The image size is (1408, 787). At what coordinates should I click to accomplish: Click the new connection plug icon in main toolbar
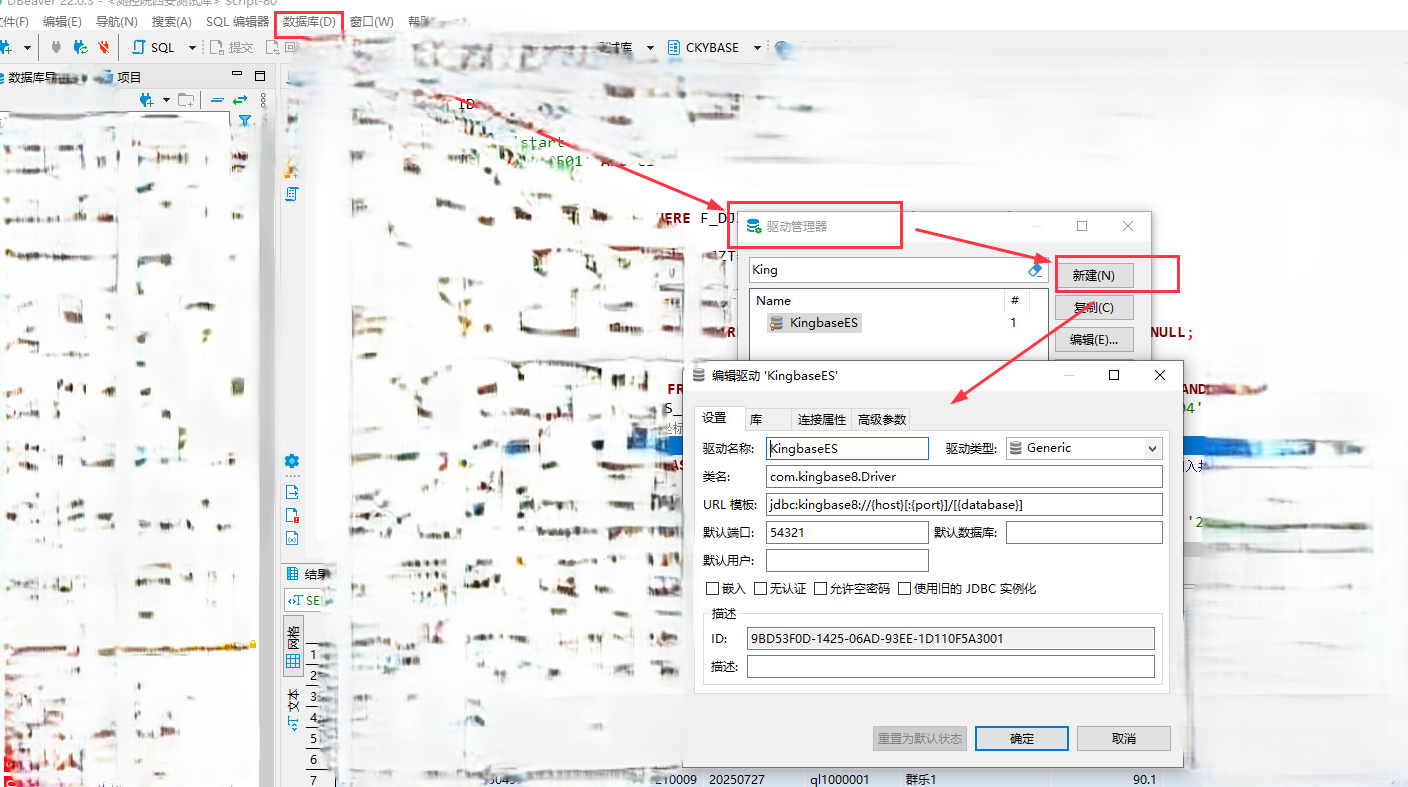(x=5, y=47)
